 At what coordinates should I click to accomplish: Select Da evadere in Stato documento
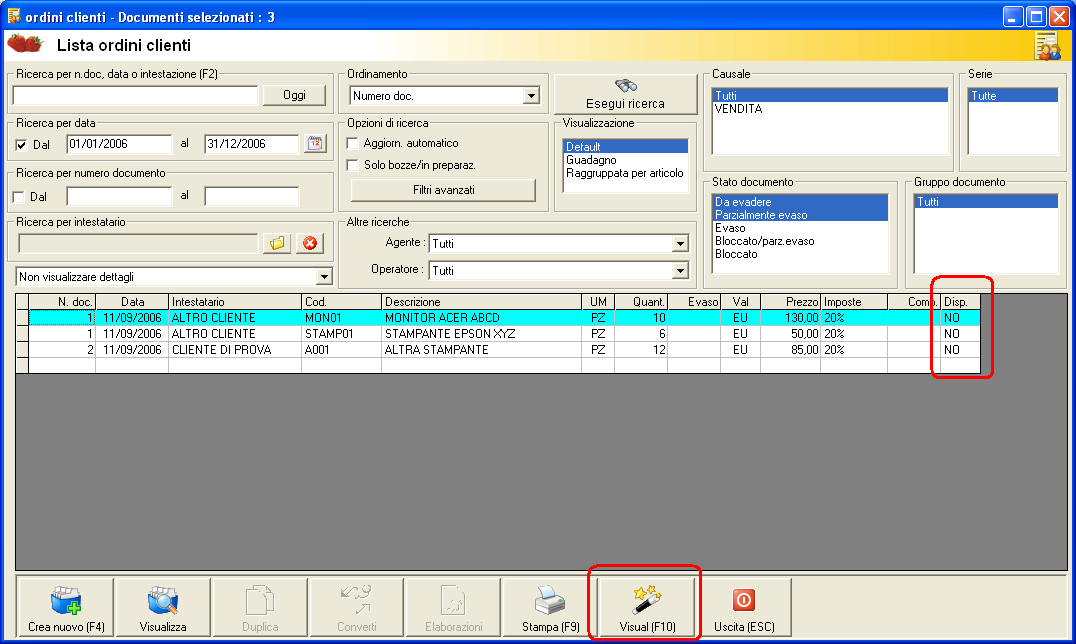click(800, 202)
